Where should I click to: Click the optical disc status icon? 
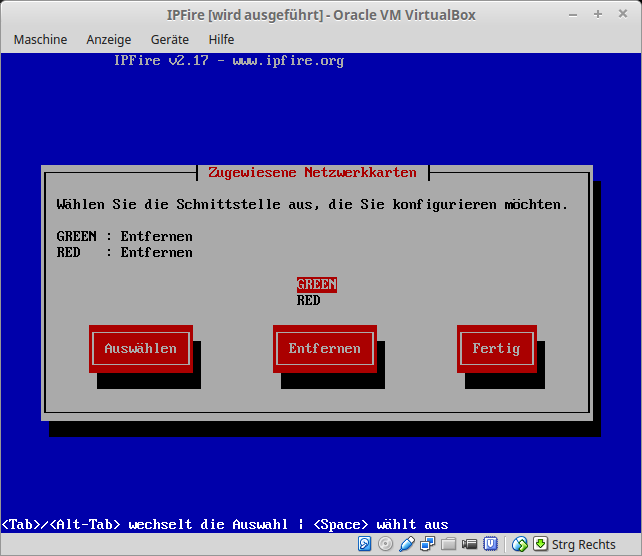coord(385,544)
